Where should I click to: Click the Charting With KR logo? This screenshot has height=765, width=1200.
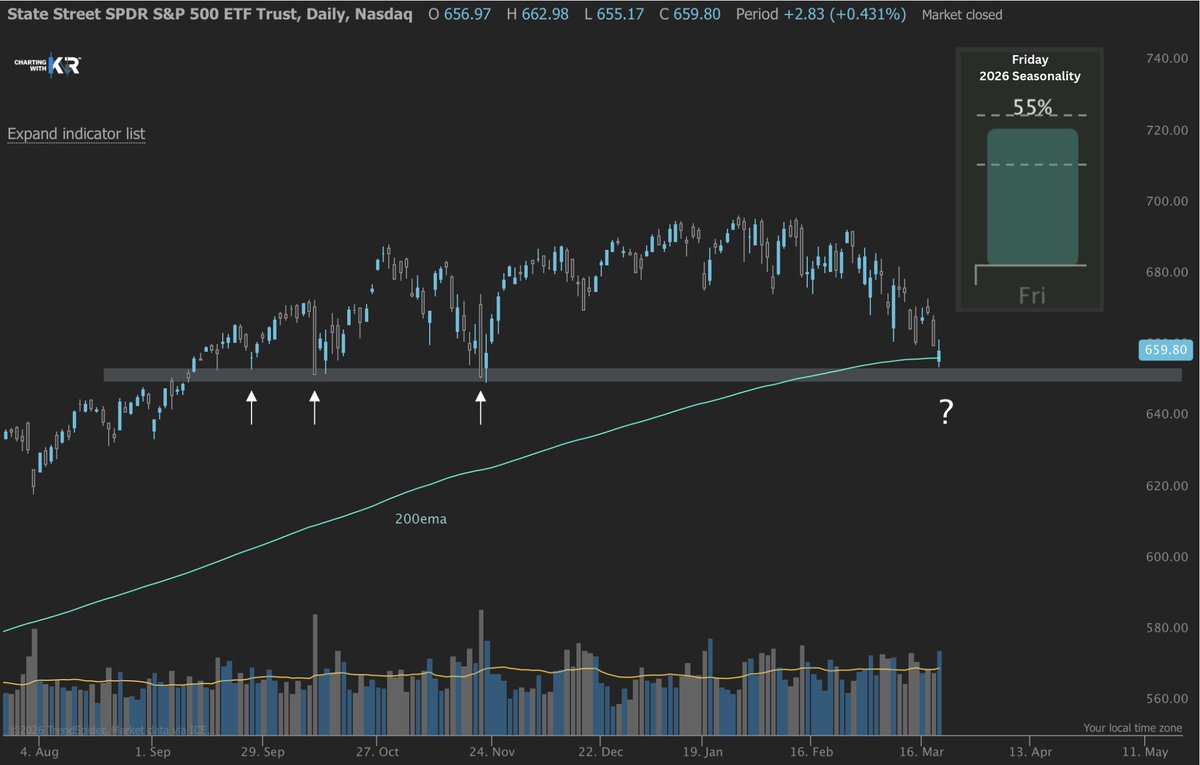(47, 64)
